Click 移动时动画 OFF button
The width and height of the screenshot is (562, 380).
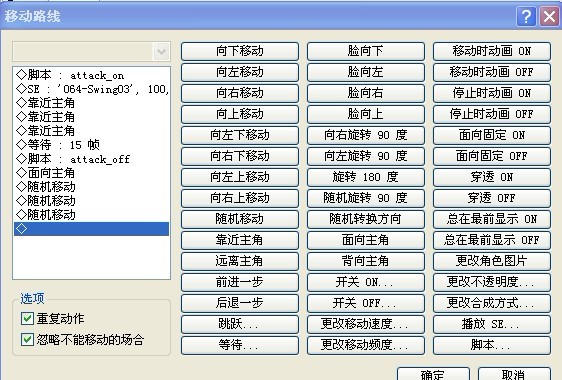pos(492,72)
